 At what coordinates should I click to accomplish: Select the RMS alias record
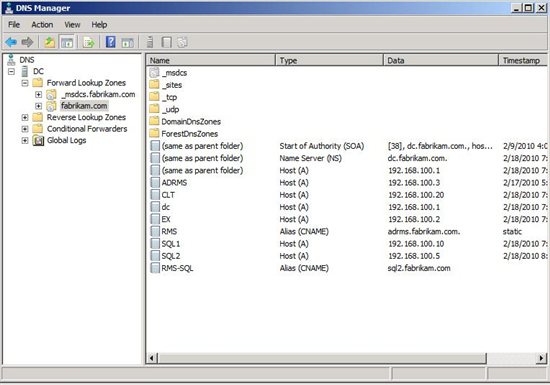point(347,231)
